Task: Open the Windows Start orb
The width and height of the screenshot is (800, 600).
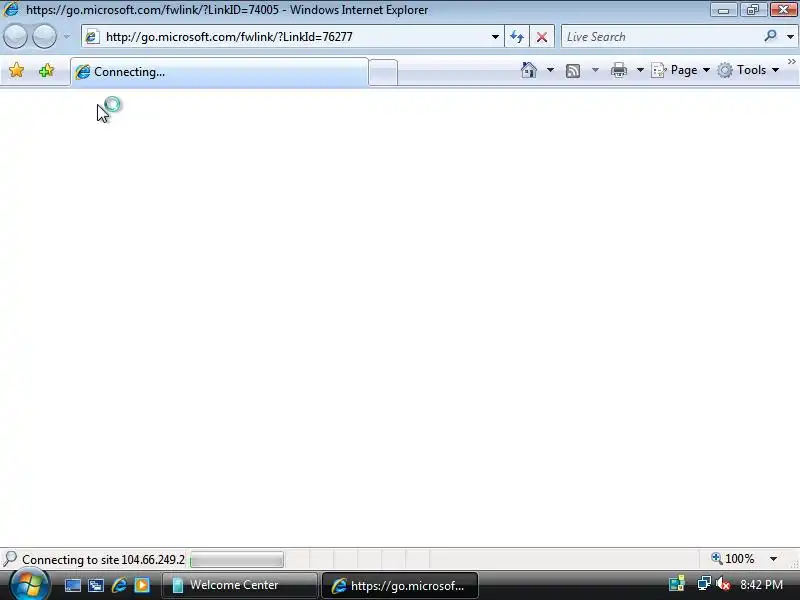Action: click(x=30, y=585)
